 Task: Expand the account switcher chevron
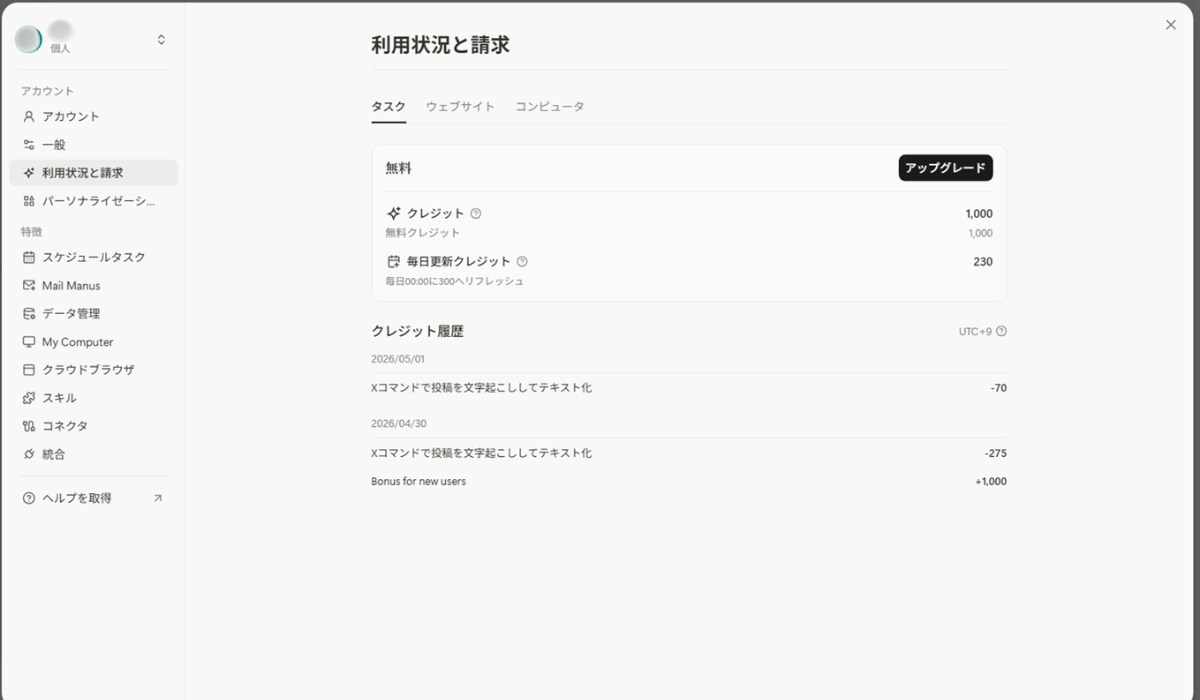coord(162,40)
